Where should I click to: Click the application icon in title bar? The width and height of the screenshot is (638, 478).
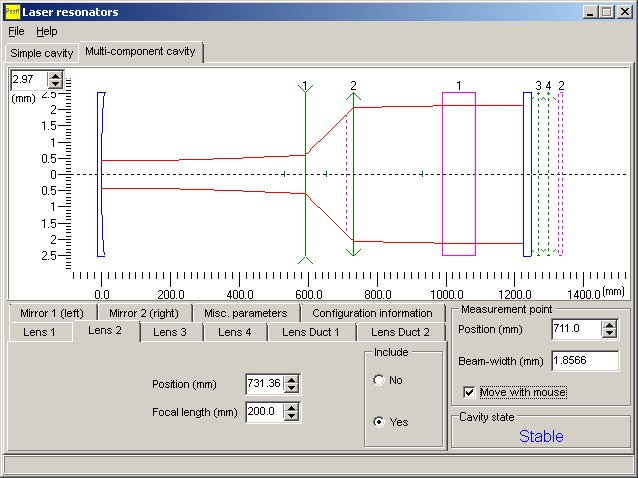coord(12,12)
